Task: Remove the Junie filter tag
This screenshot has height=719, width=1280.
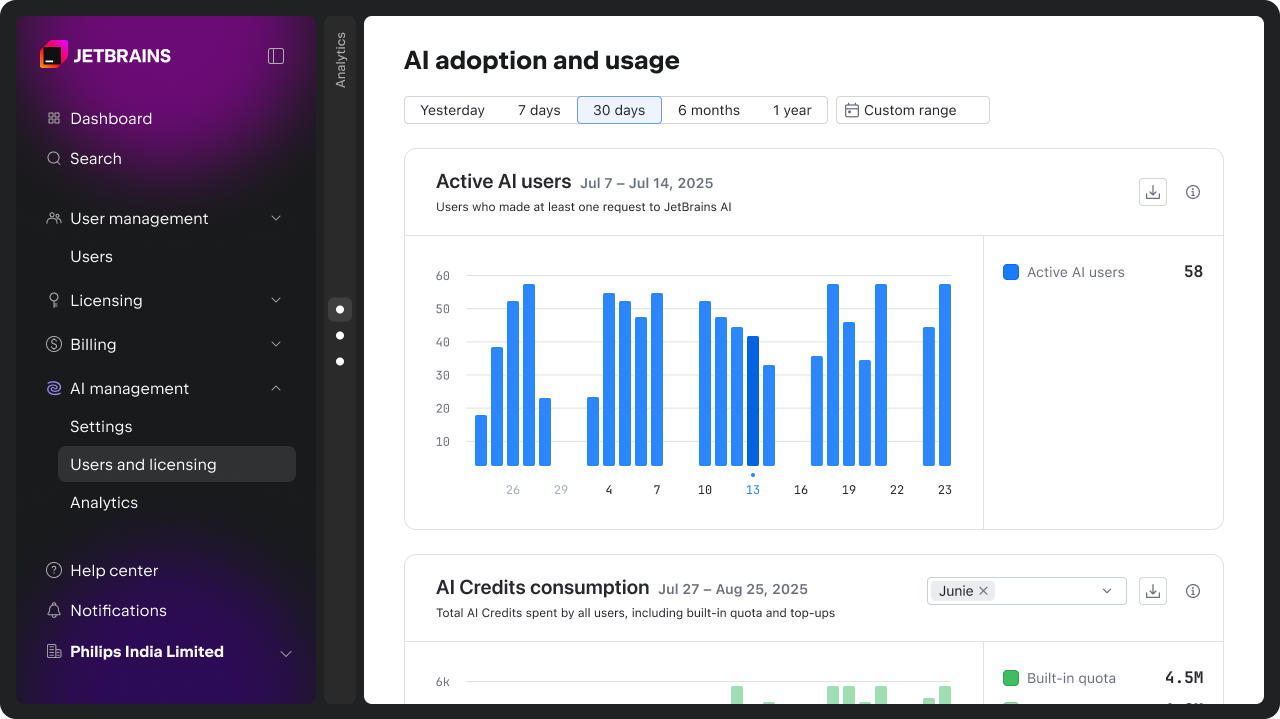Action: click(x=984, y=591)
